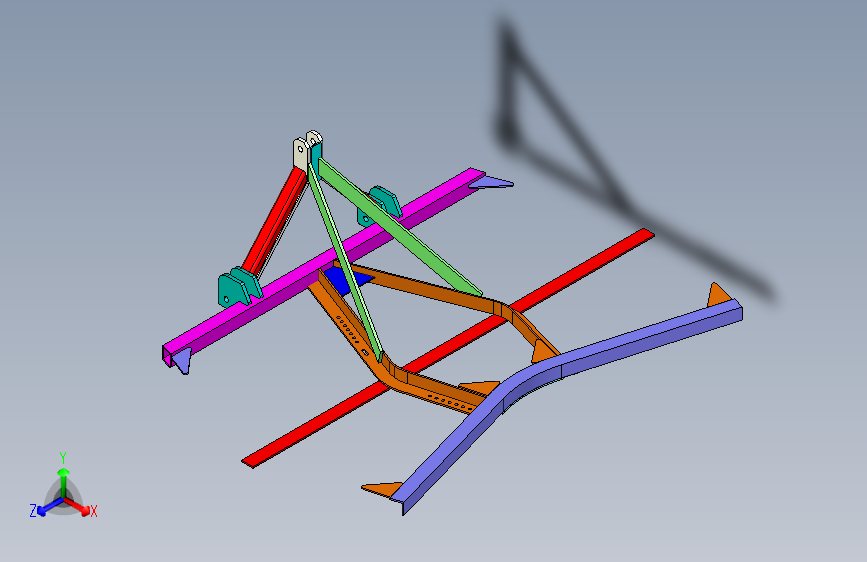This screenshot has height=562, width=867.
Task: Select the red angled strut under the apex
Action: (x=275, y=222)
